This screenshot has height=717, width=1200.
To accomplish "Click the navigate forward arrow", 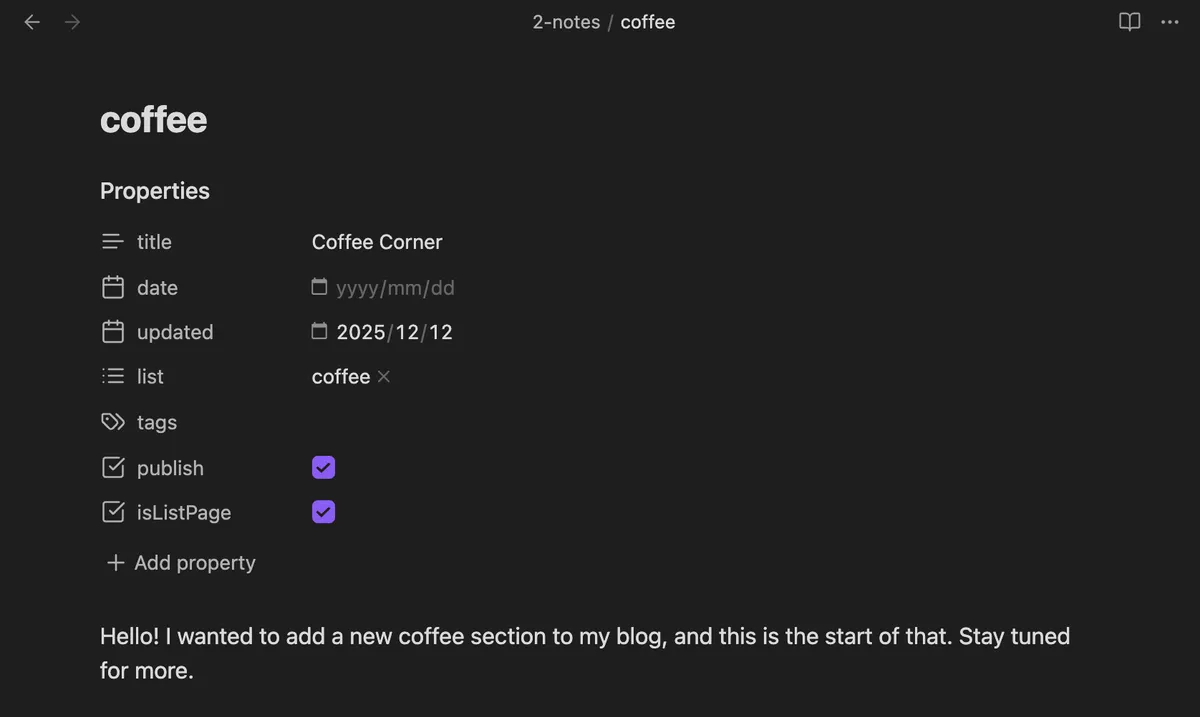I will [x=72, y=22].
